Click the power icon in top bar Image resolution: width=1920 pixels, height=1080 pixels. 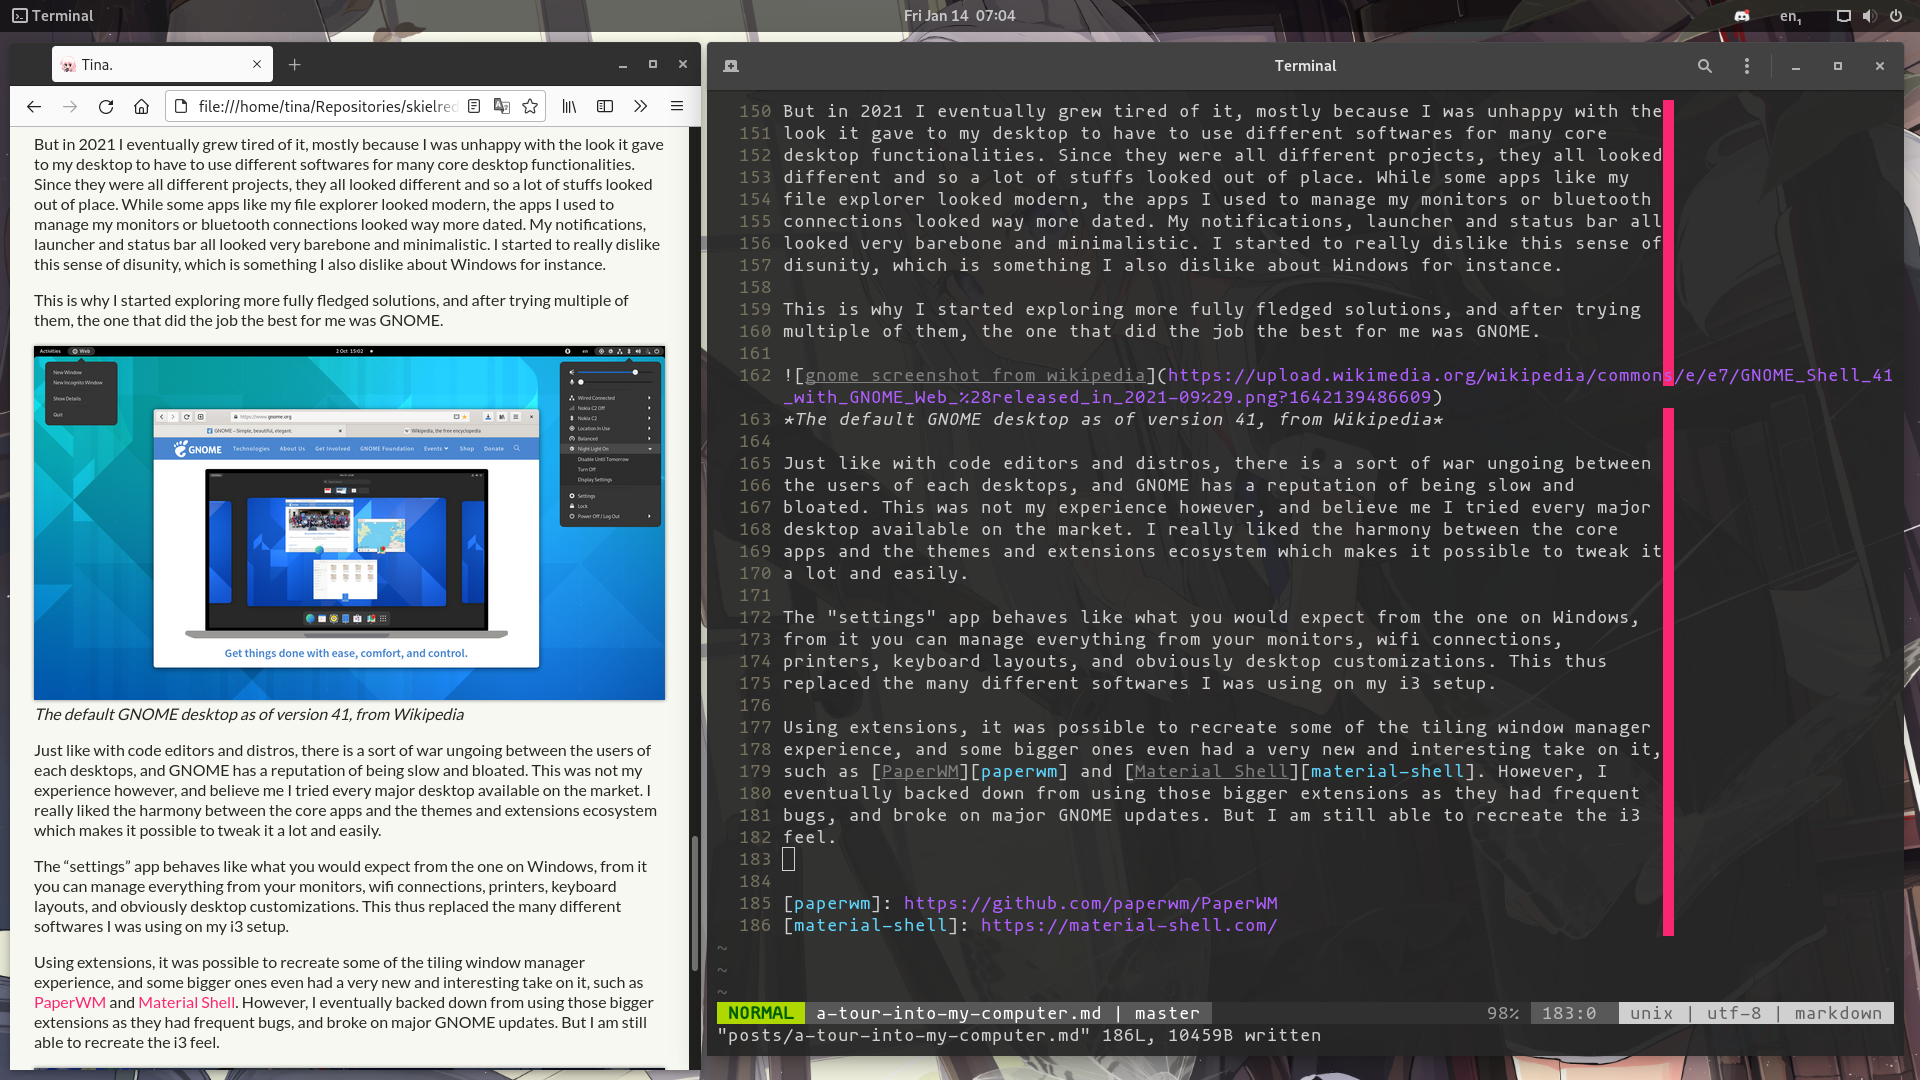point(1896,16)
